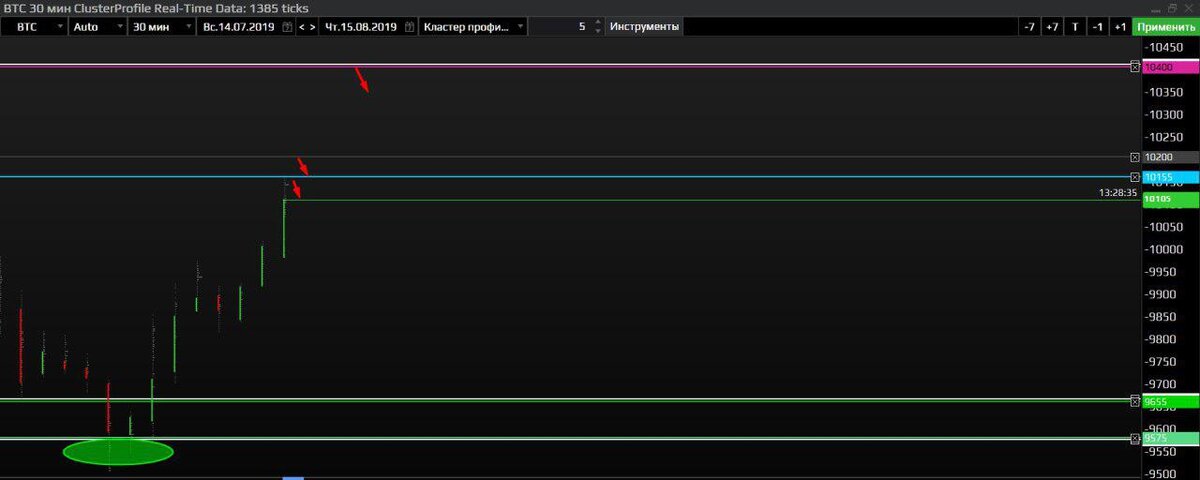Click the 9500 price scale value
The width and height of the screenshot is (1200, 480).
coord(1161,473)
